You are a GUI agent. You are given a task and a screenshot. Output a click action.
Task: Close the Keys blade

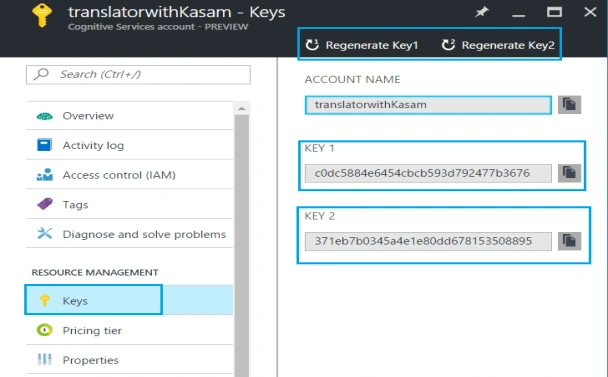click(x=590, y=12)
